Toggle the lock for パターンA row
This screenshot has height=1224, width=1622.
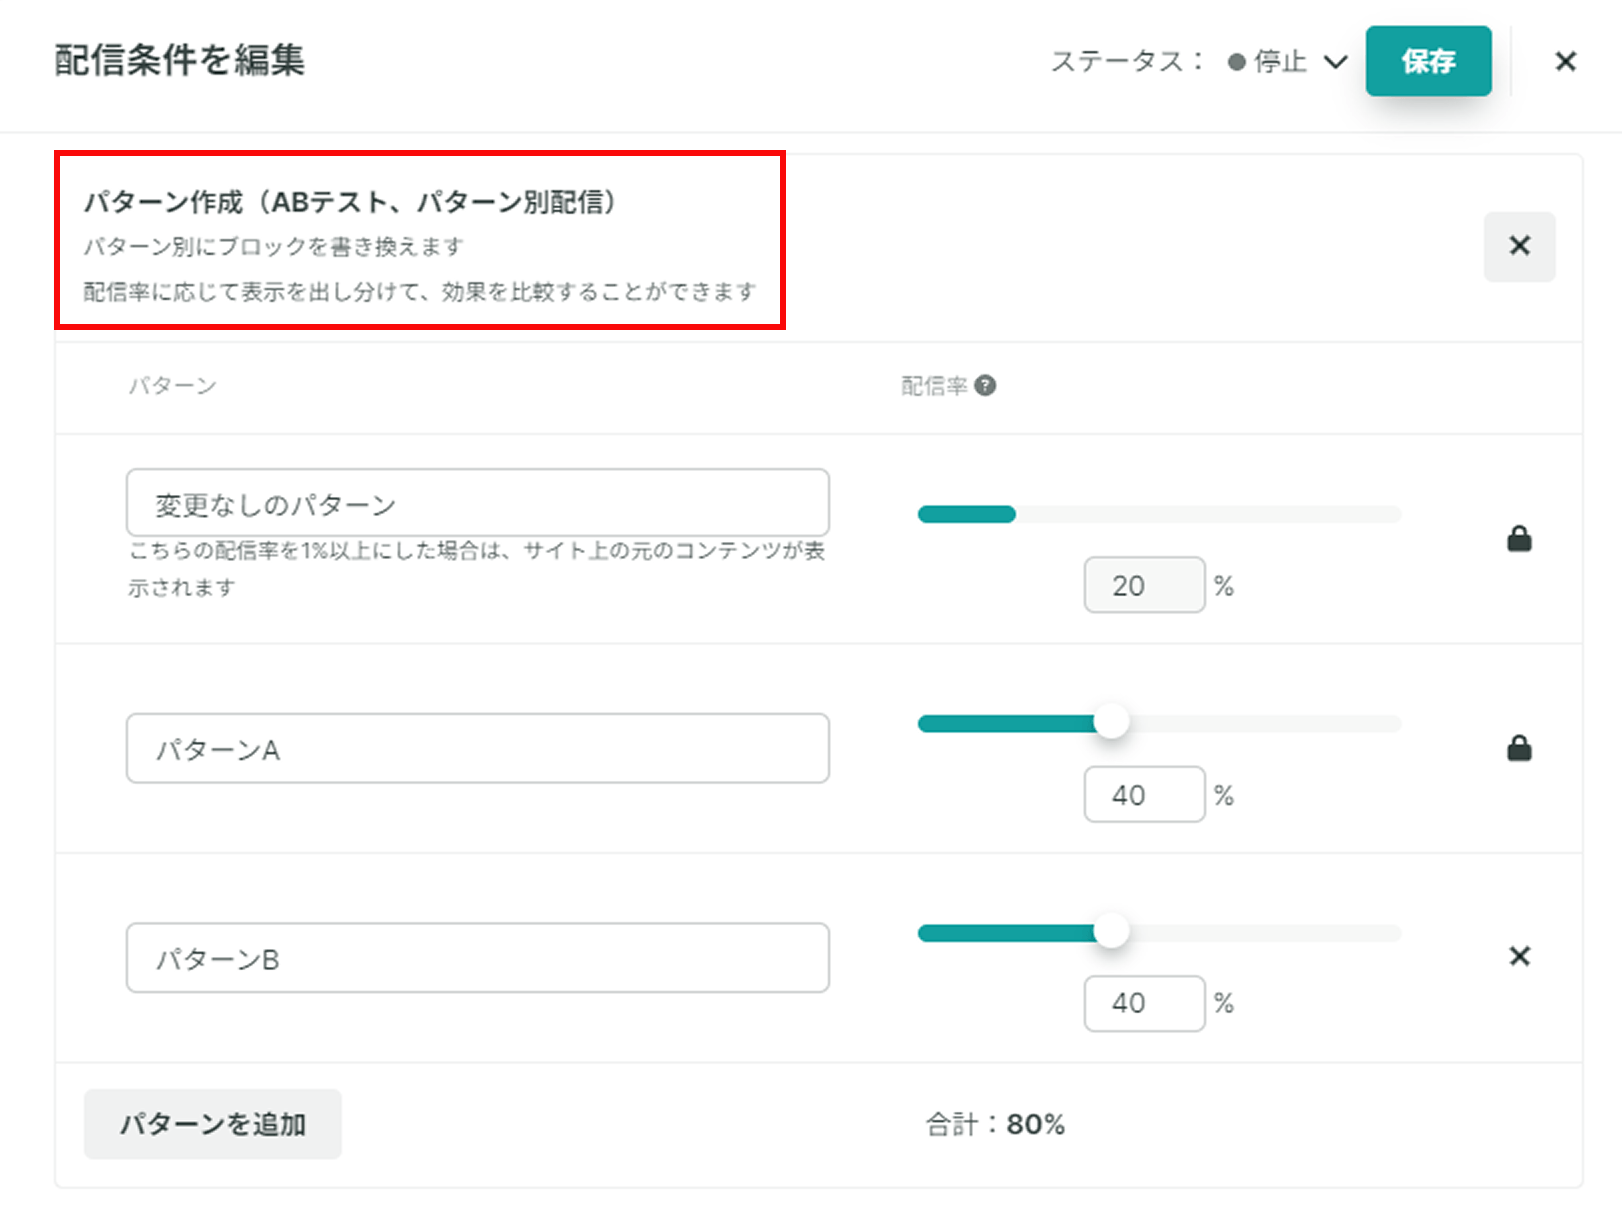pos(1519,748)
